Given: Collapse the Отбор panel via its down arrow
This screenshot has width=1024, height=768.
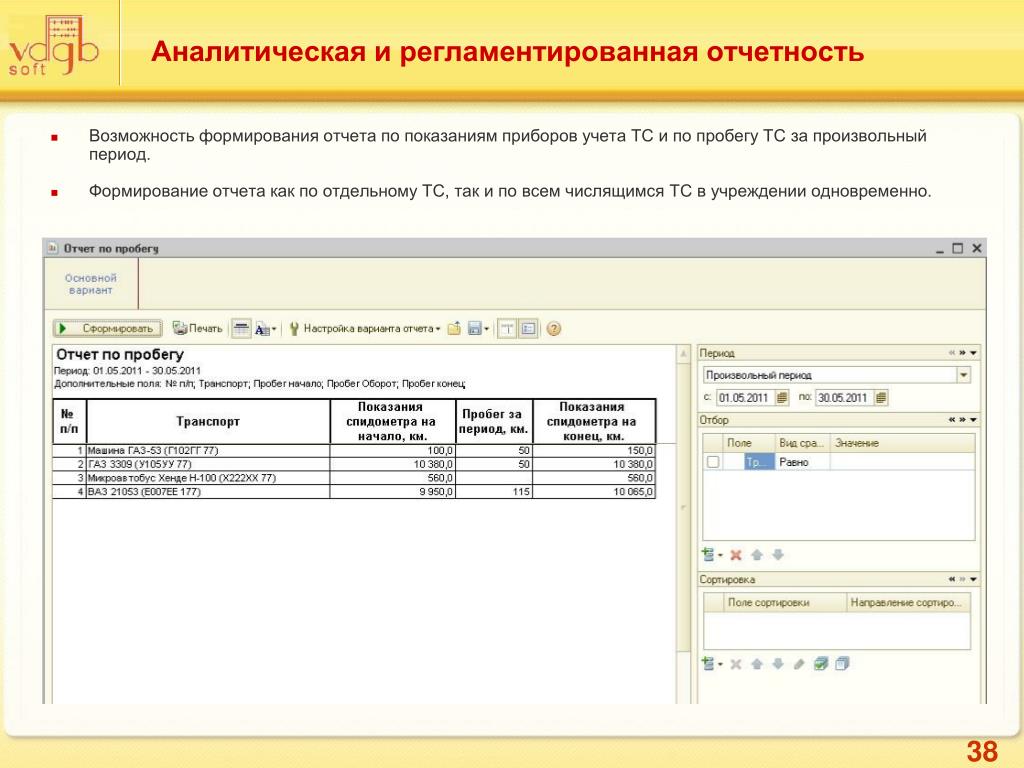Looking at the screenshot, I should point(973,420).
